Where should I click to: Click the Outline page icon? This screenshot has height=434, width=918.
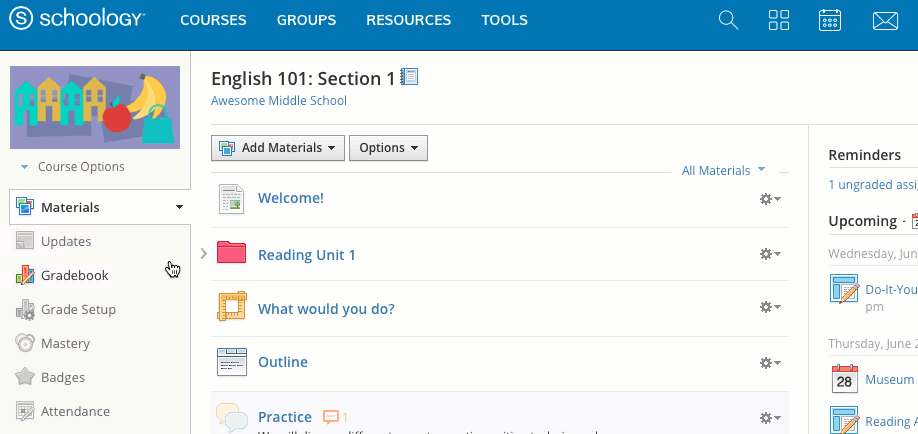[x=231, y=362]
